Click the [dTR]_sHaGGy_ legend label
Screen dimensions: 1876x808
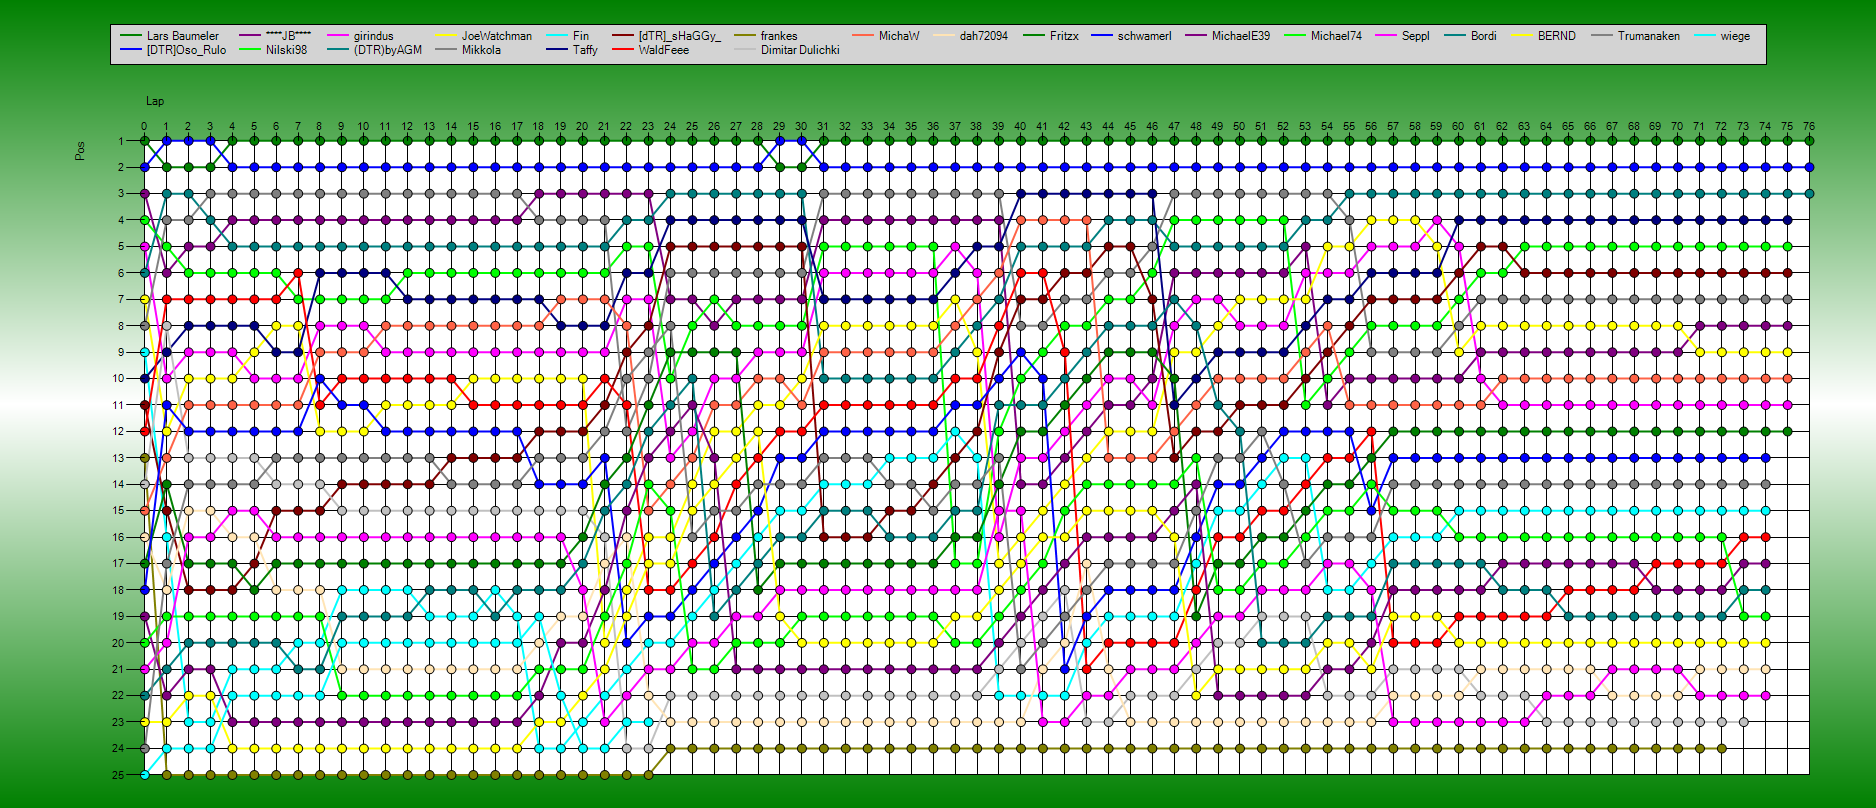coord(679,36)
